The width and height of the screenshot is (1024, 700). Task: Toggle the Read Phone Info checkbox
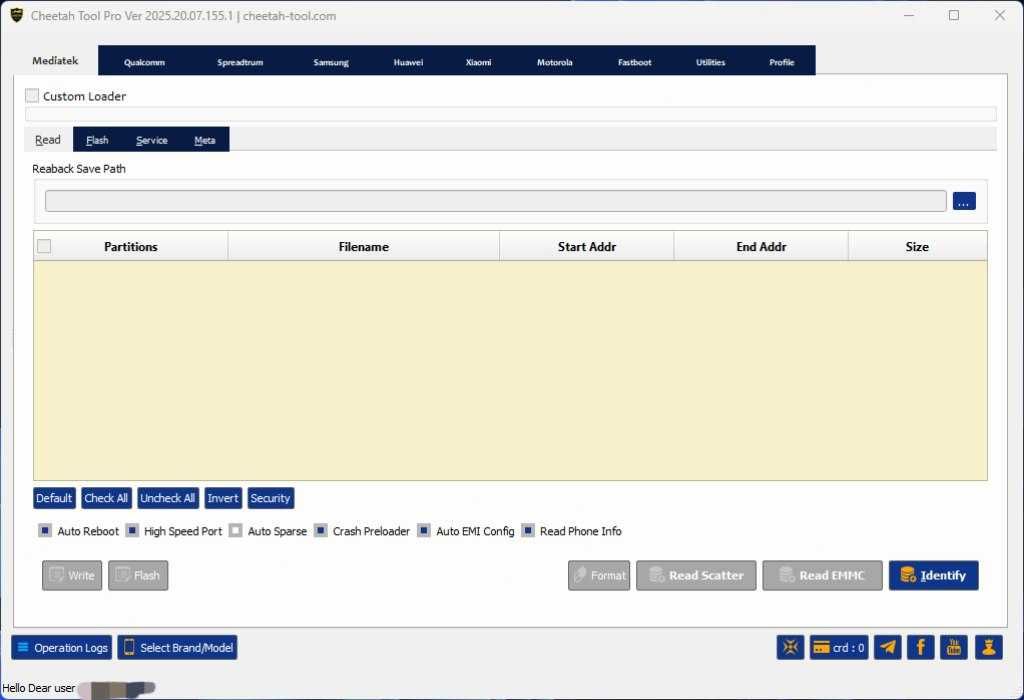(528, 530)
